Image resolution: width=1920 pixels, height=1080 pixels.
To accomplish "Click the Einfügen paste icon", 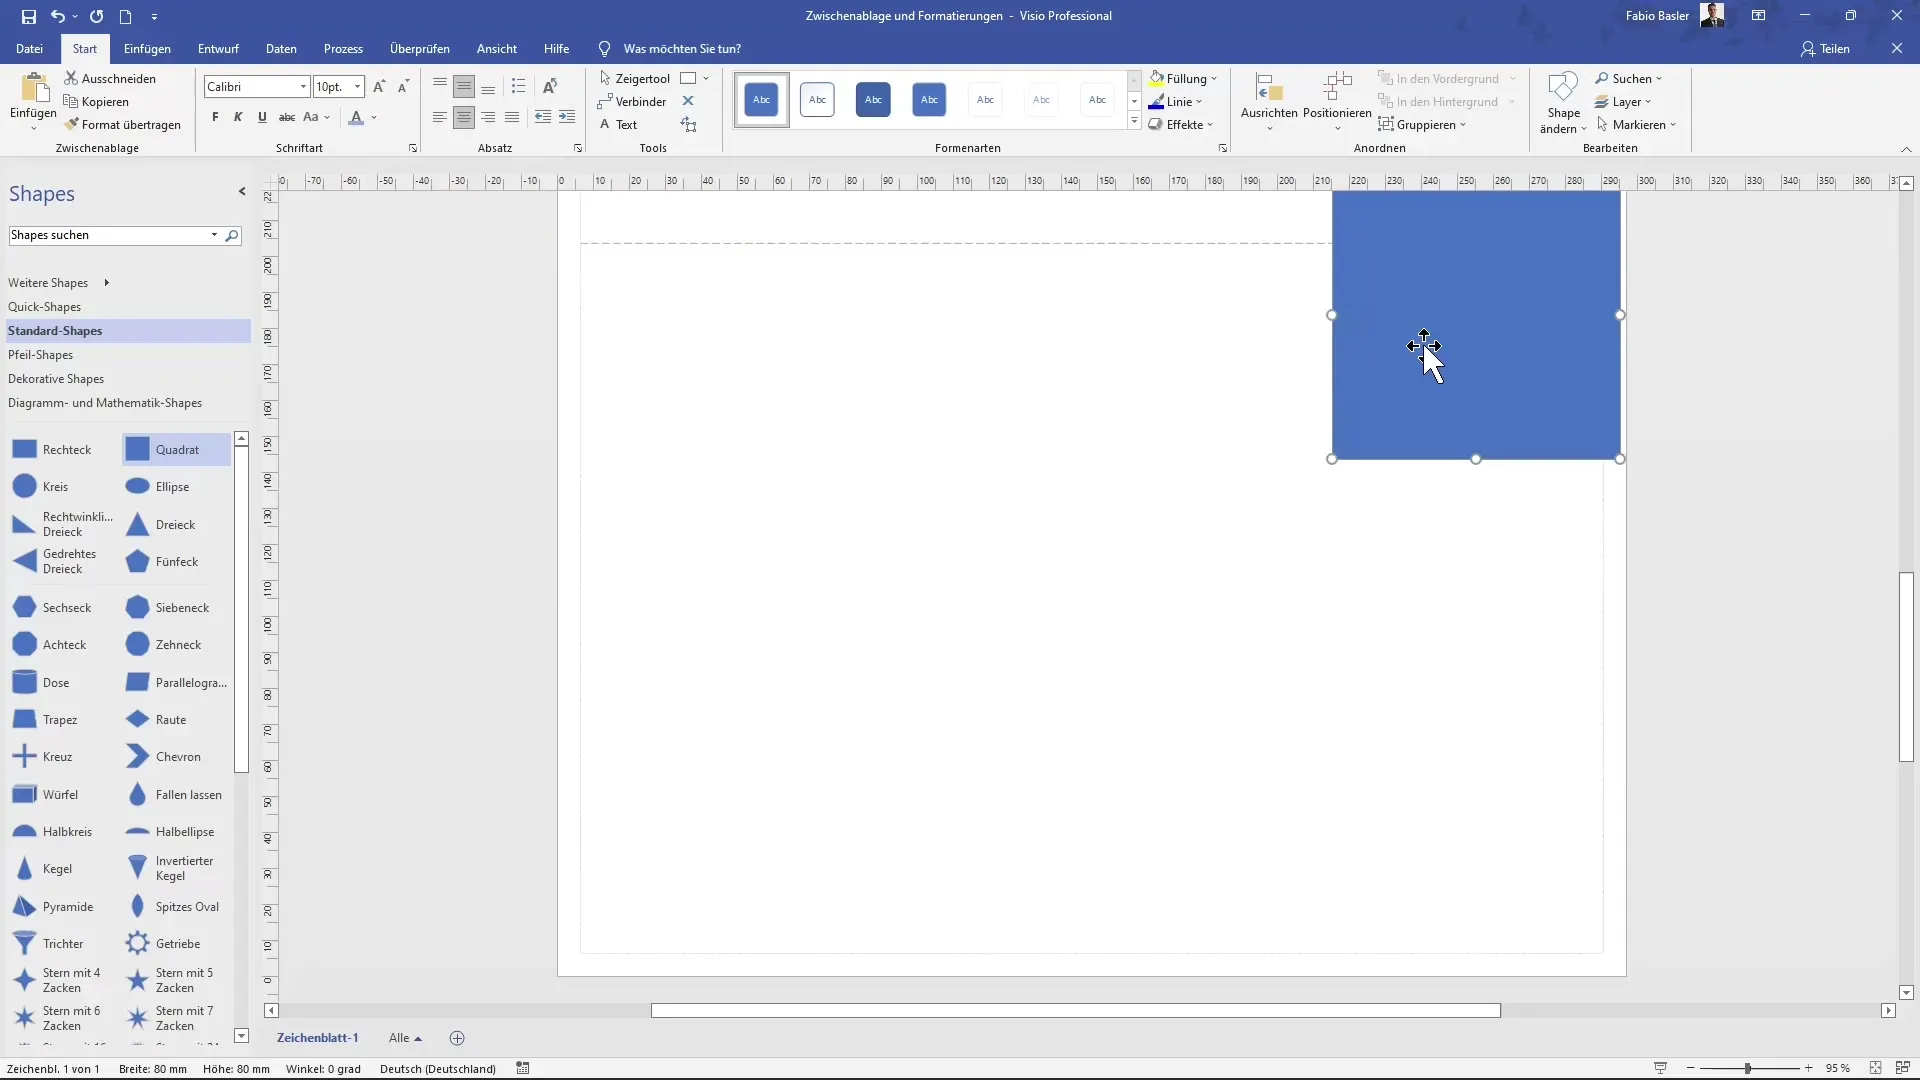I will (33, 90).
